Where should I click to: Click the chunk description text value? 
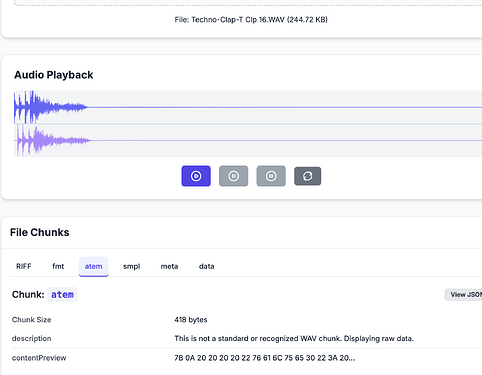coord(294,339)
